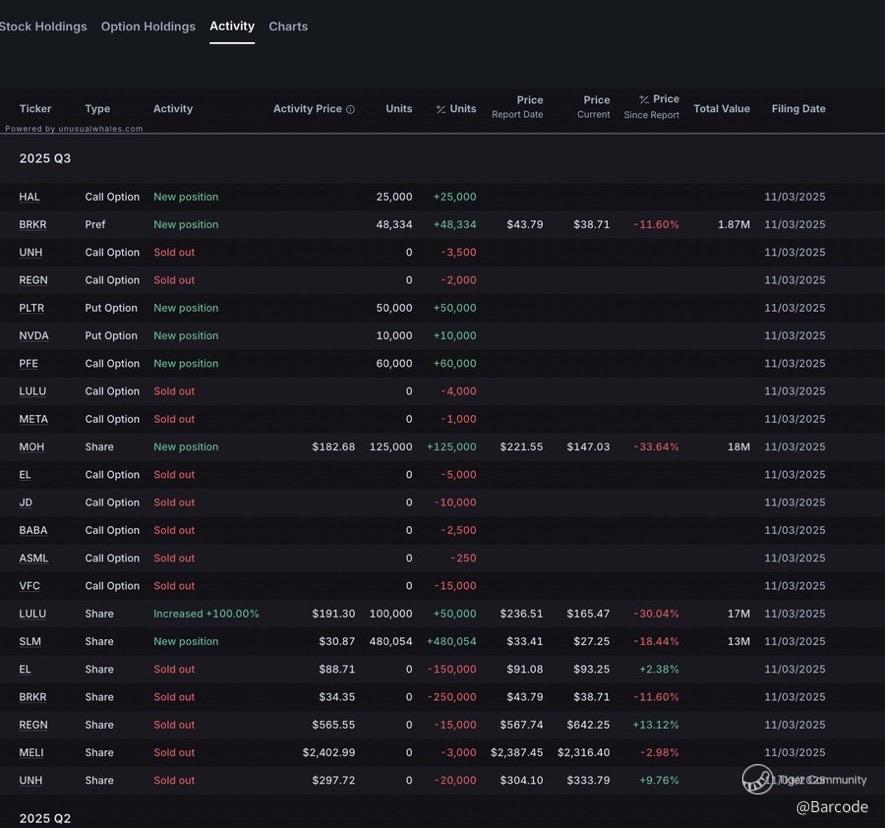Open the MOH ticker link
885x828 pixels.
click(32, 447)
